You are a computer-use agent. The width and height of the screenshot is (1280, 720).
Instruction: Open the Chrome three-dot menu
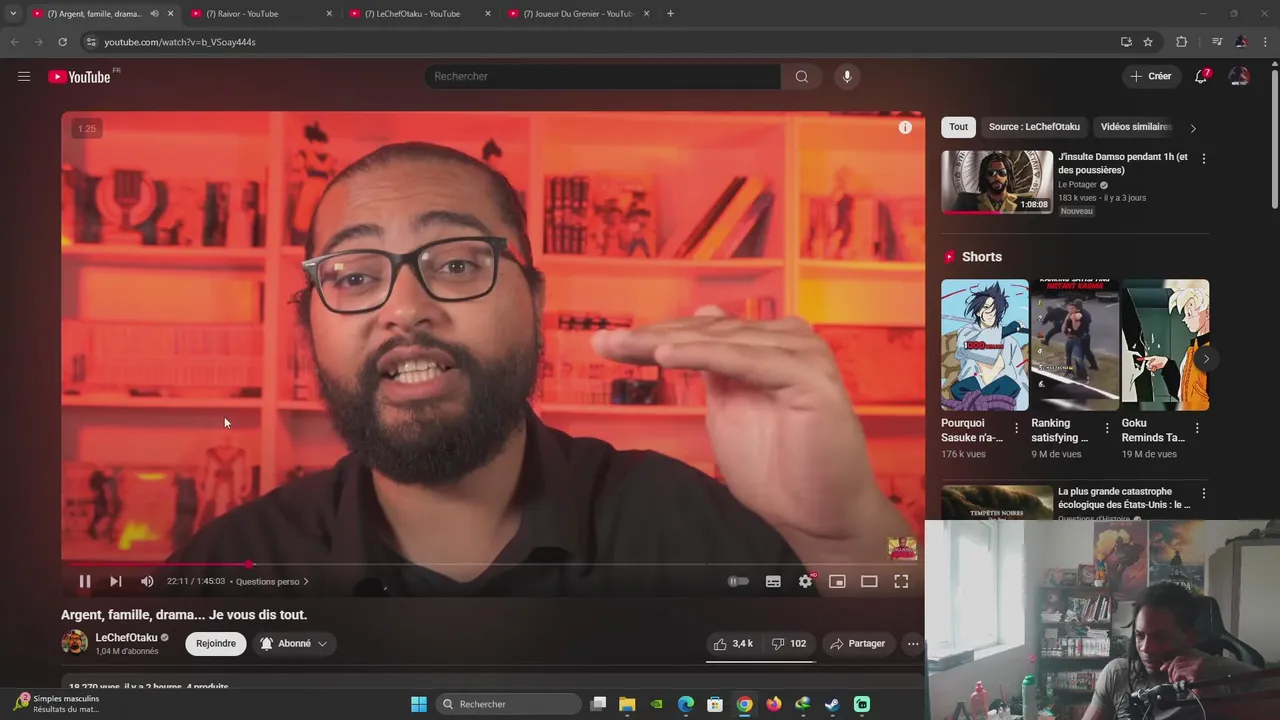coord(1266,42)
